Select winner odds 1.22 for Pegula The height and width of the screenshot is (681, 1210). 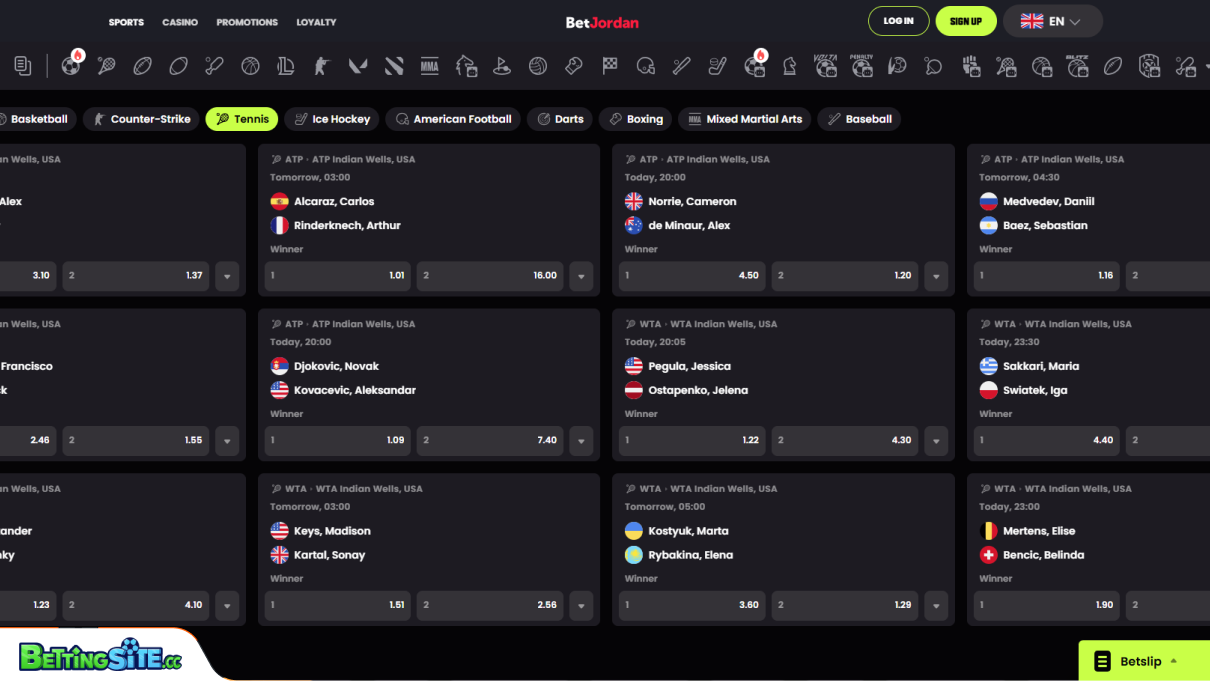pos(691,440)
